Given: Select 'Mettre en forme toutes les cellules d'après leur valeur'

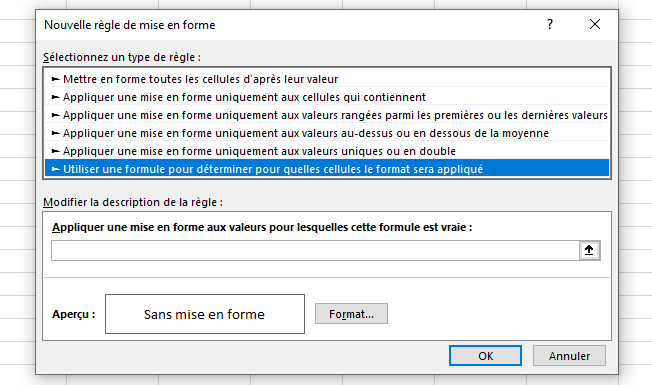Looking at the screenshot, I should coord(326,79).
